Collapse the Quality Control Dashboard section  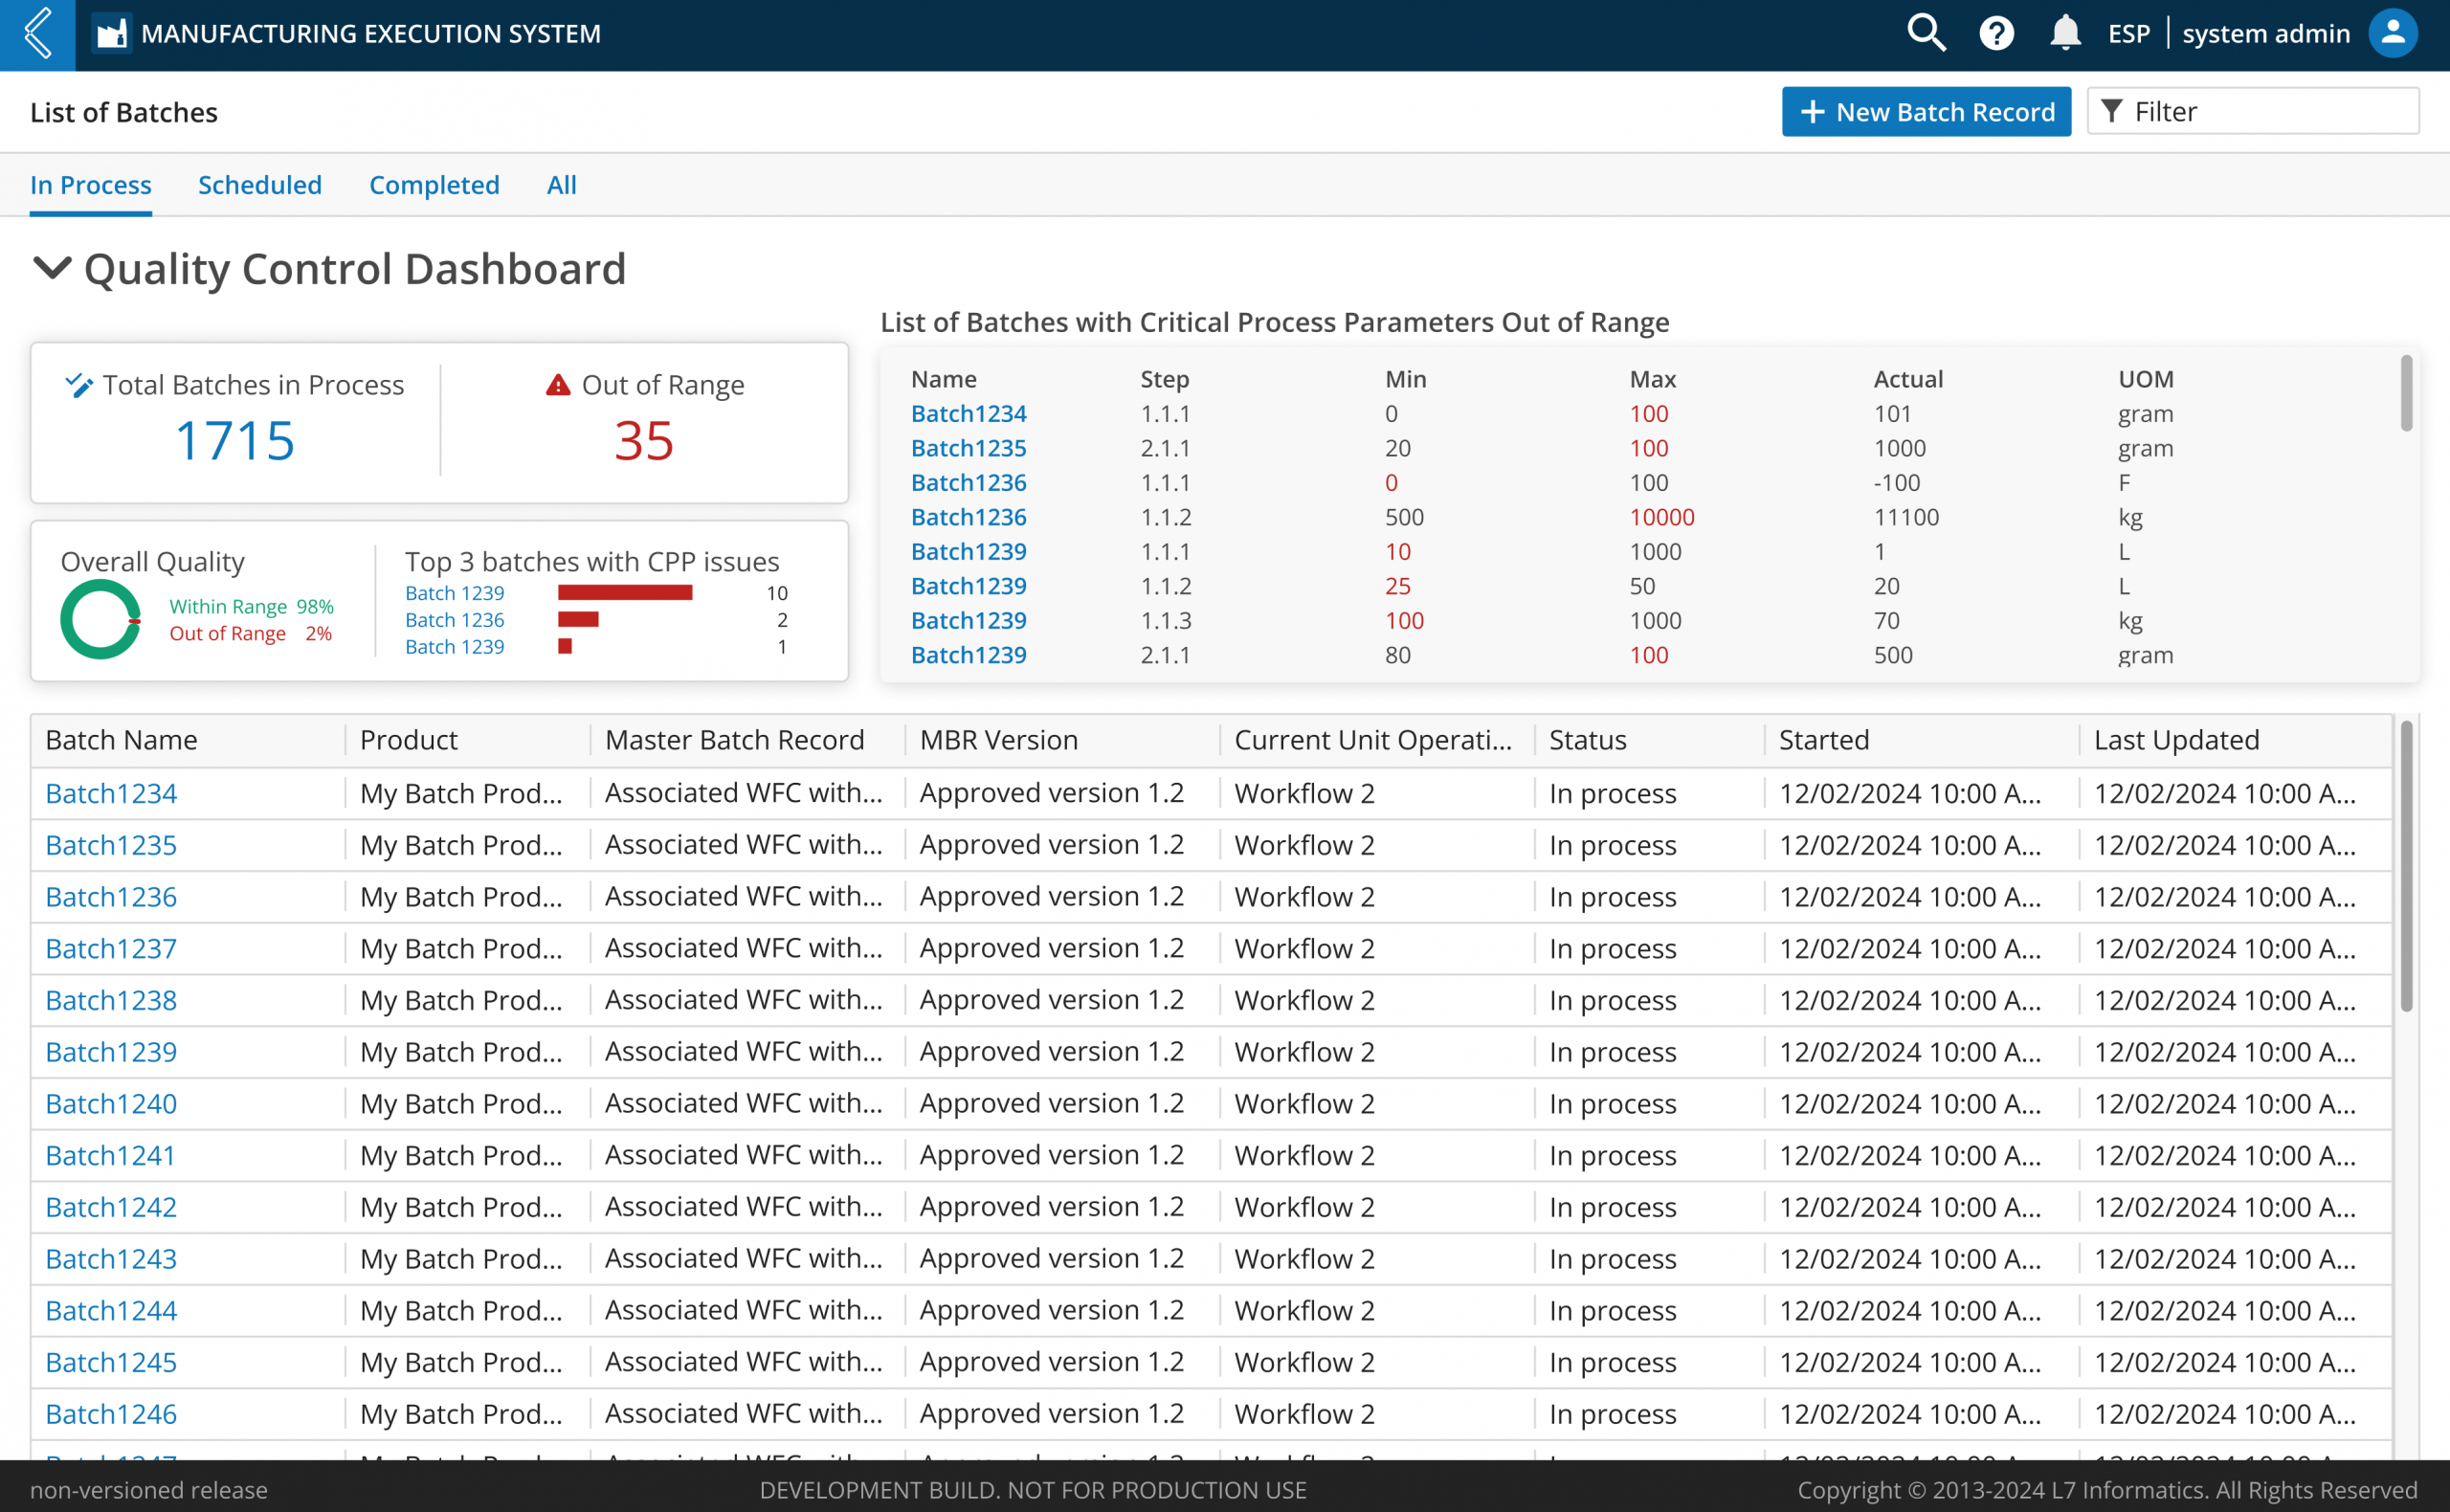coord(52,268)
